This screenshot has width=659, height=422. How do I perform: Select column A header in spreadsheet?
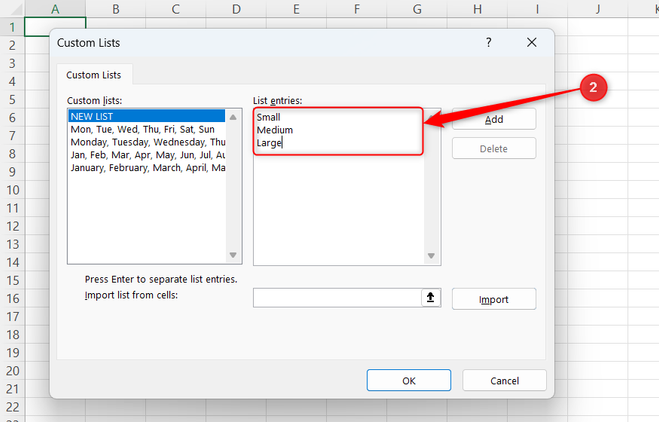(55, 9)
